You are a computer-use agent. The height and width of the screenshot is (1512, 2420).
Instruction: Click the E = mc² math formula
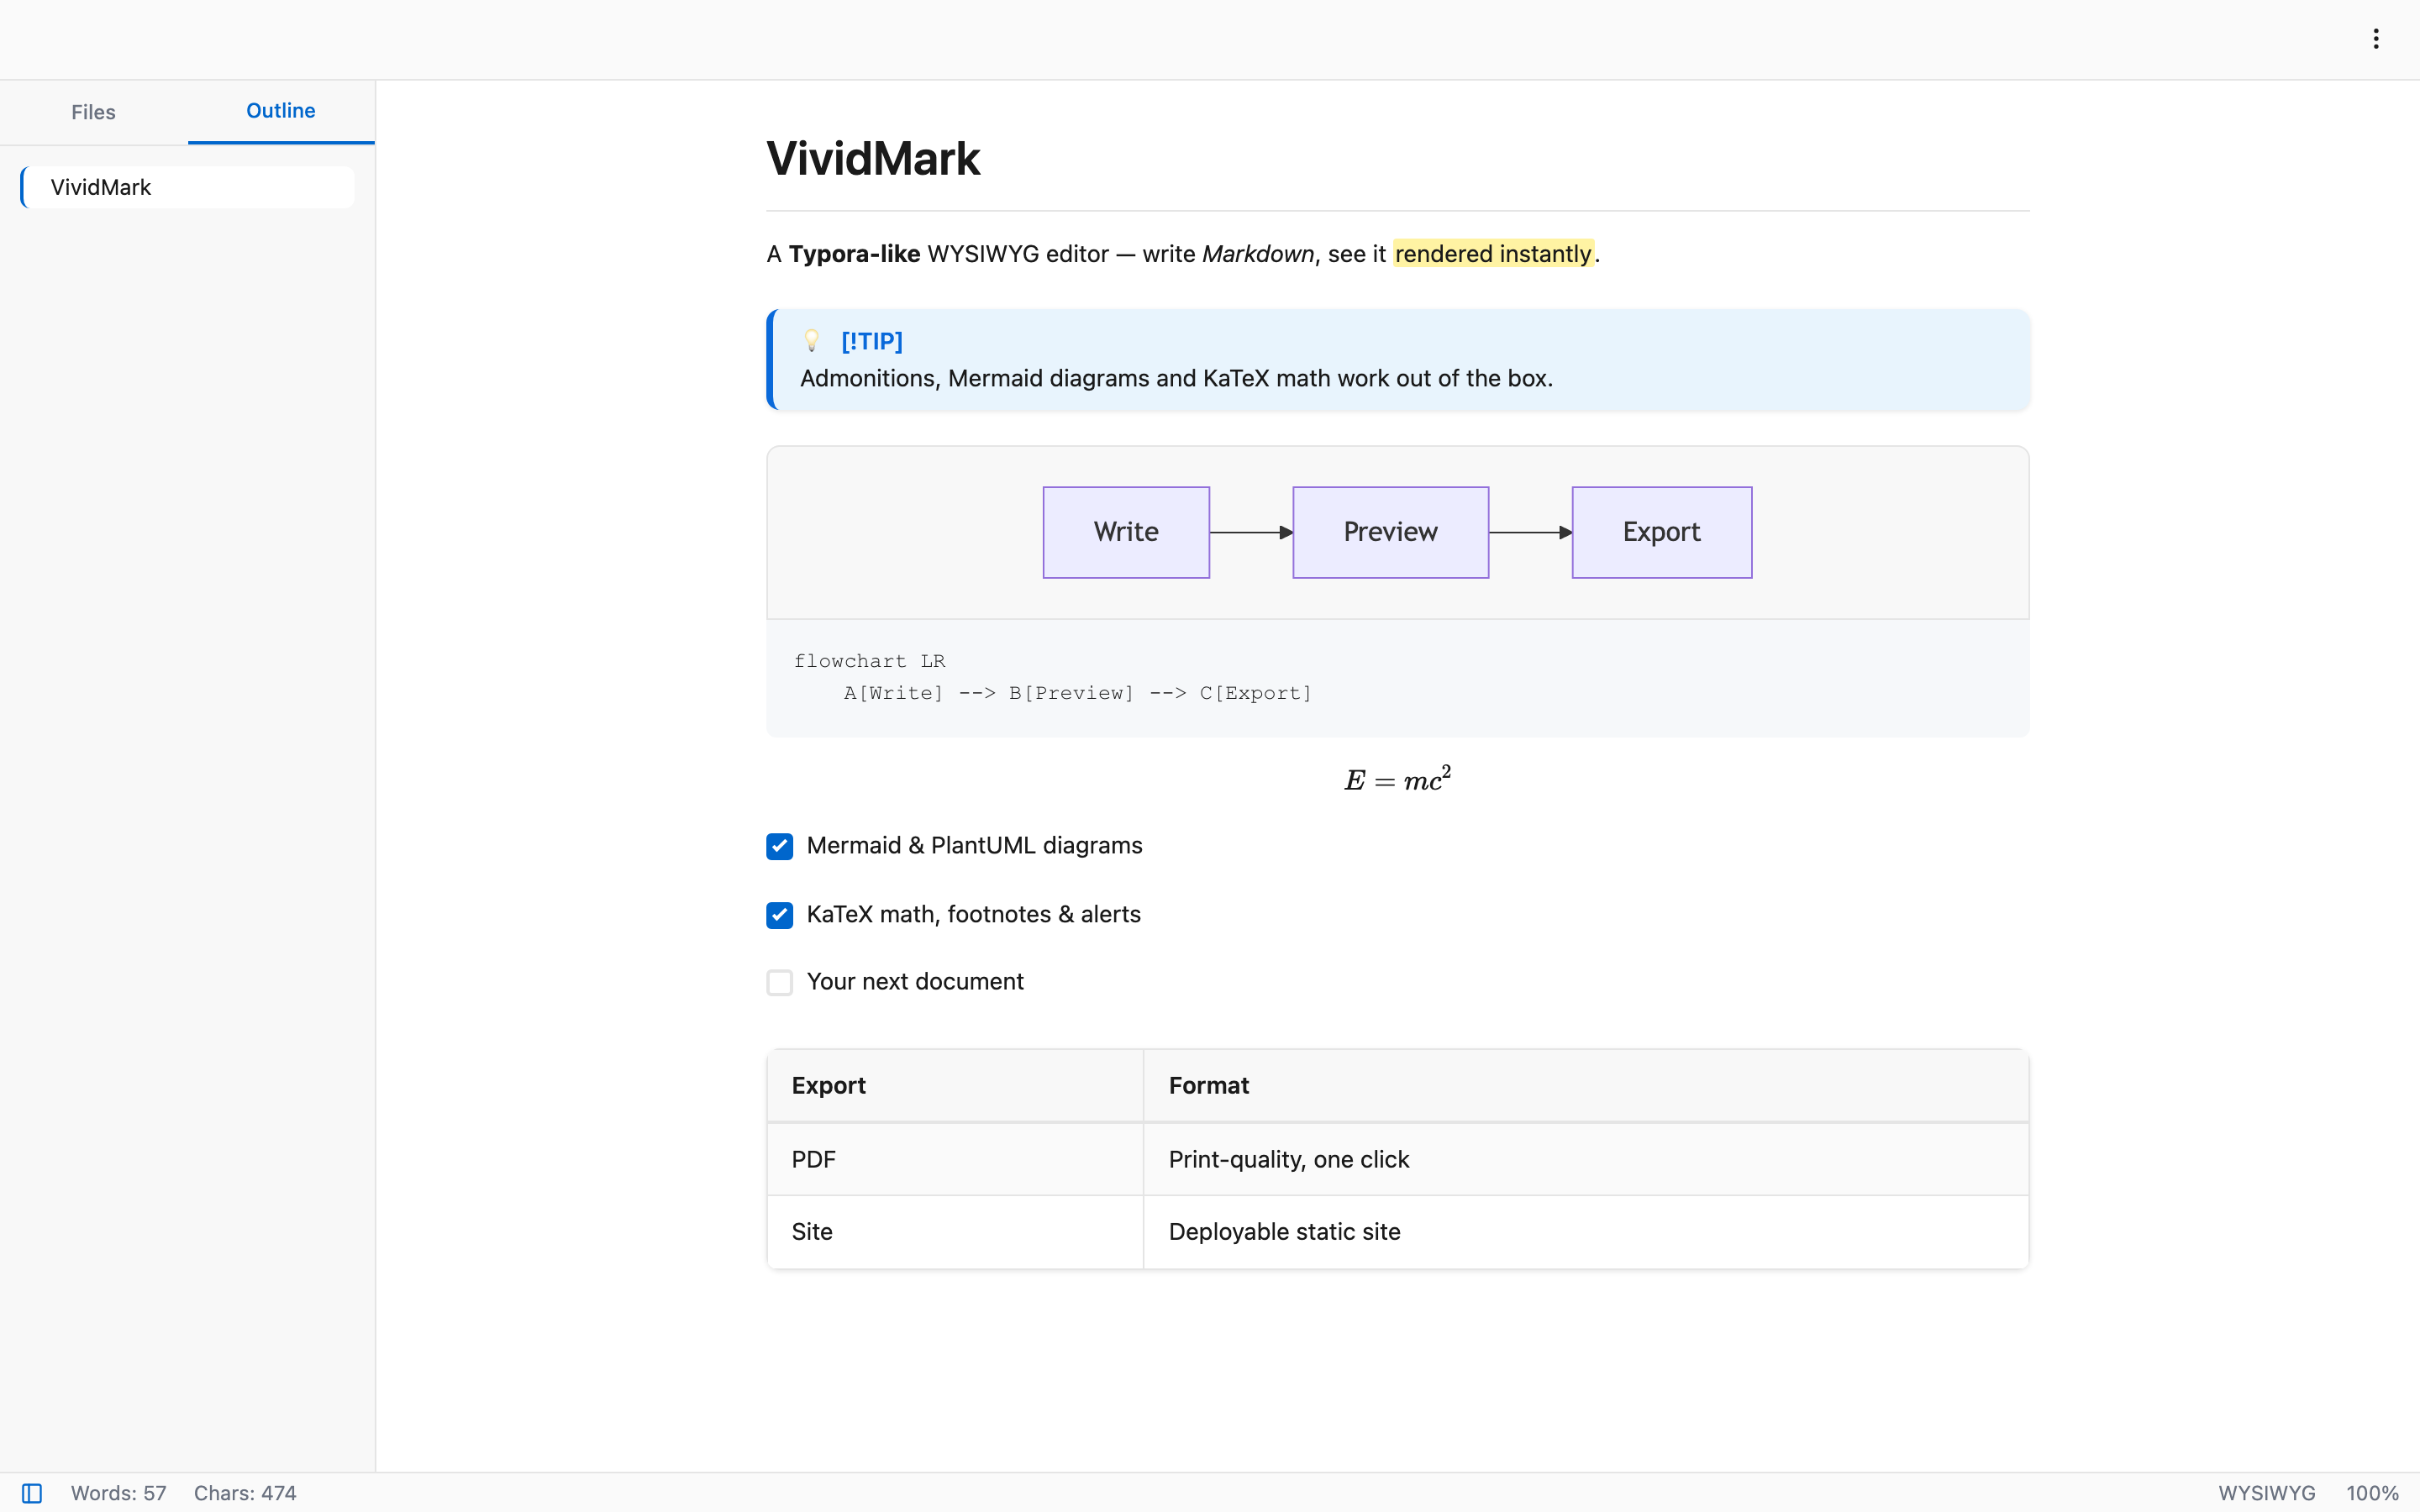(1397, 779)
